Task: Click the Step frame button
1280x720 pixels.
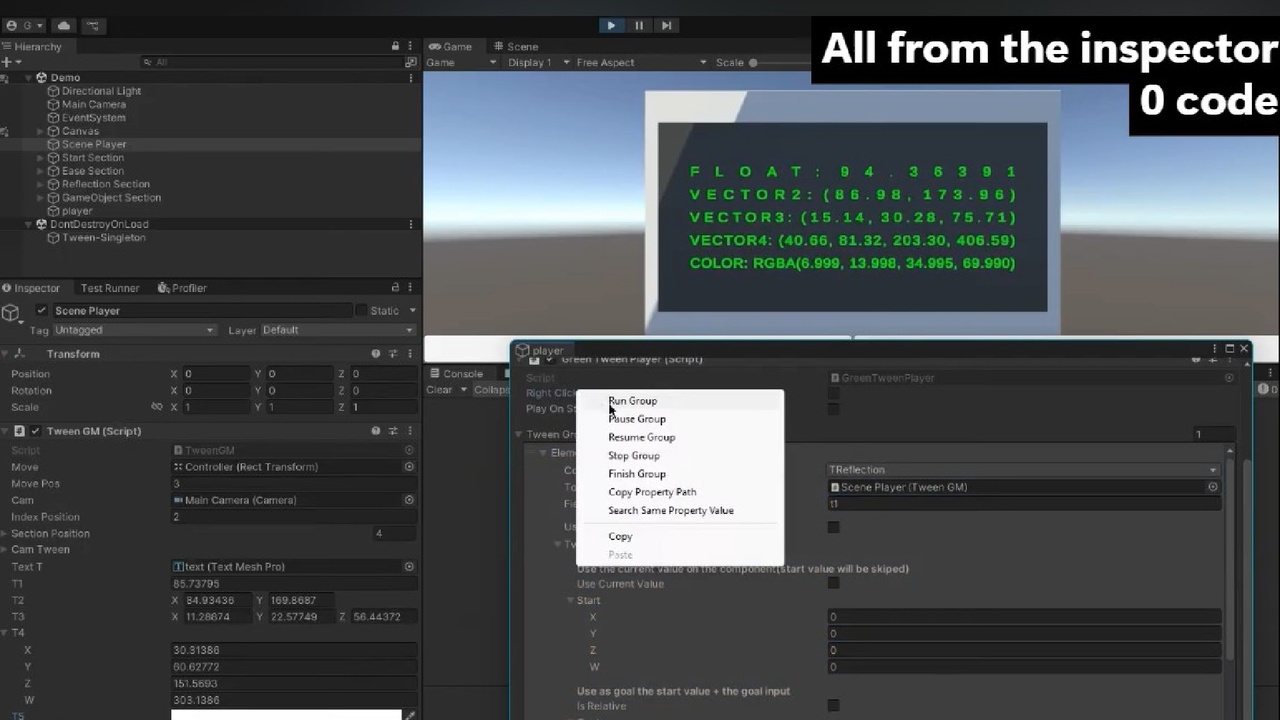Action: (666, 25)
